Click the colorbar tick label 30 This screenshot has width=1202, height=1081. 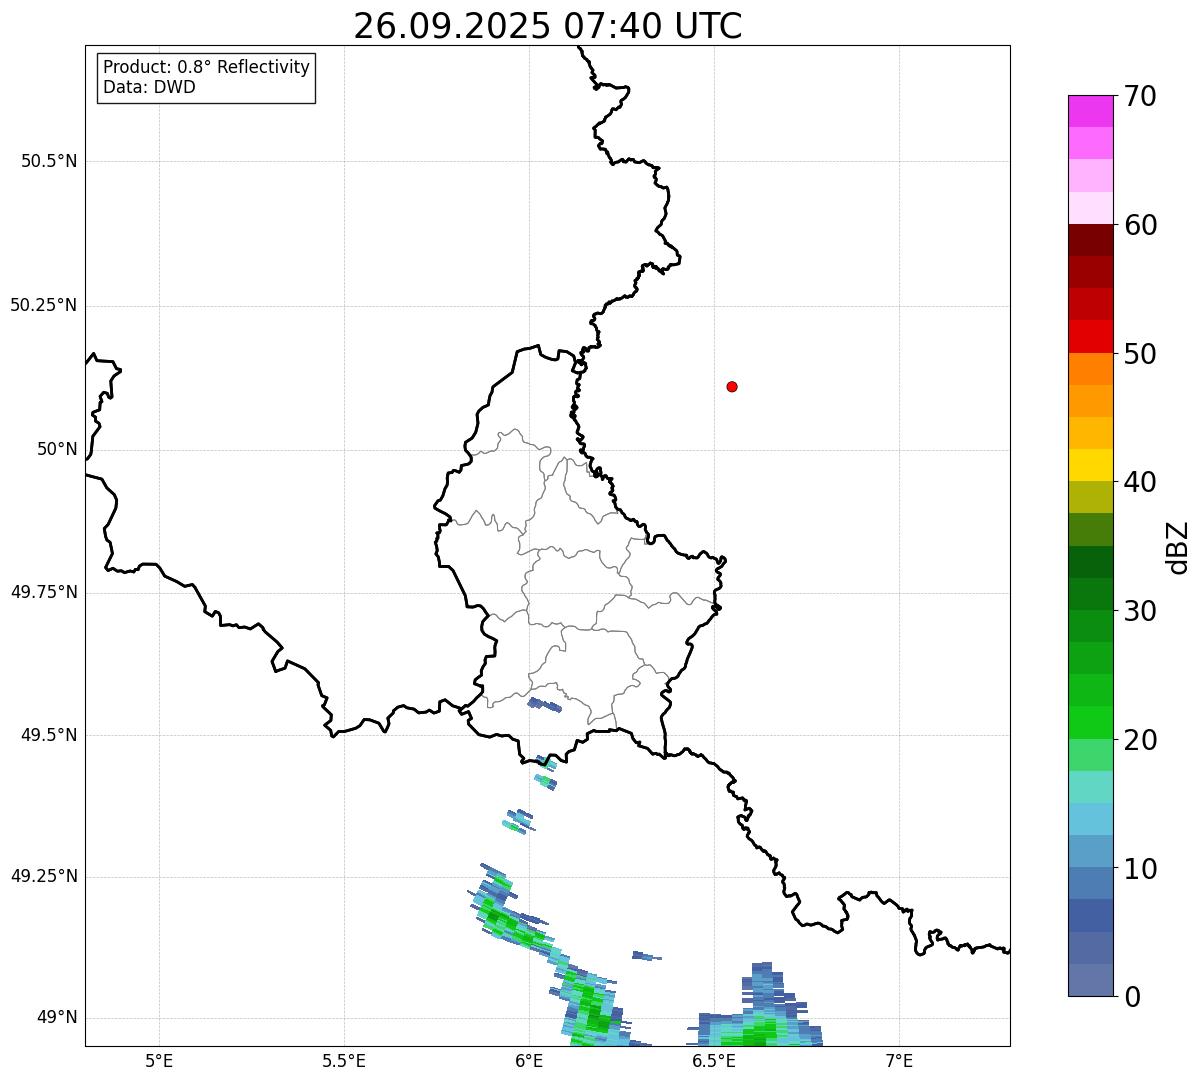coord(1140,611)
